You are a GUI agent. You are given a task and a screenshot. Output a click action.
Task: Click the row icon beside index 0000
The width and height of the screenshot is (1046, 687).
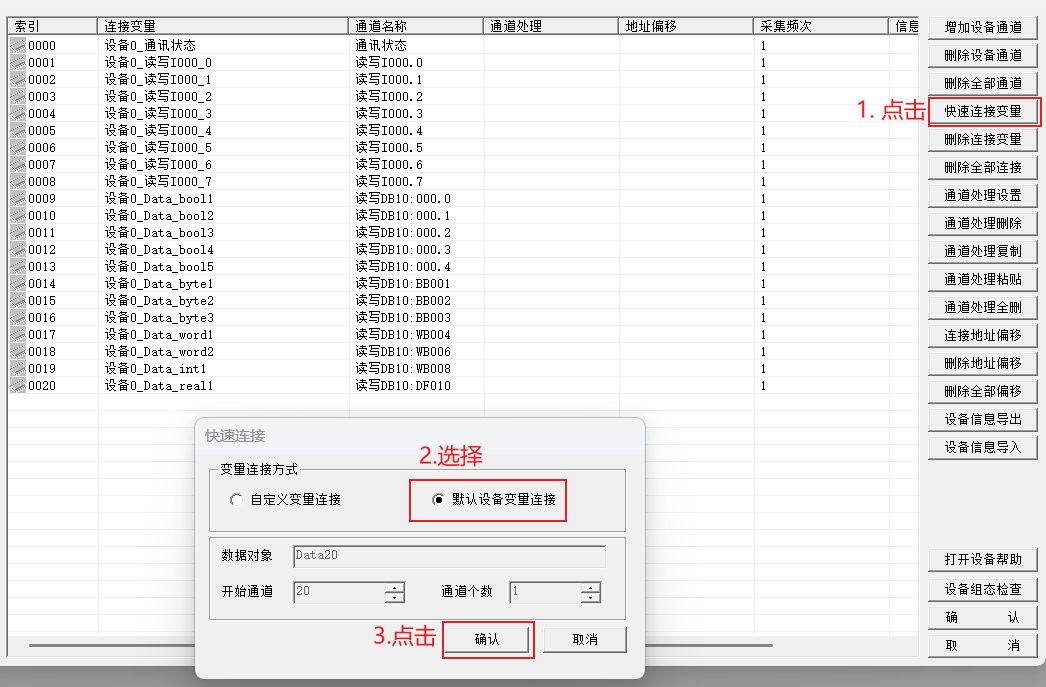[18, 44]
